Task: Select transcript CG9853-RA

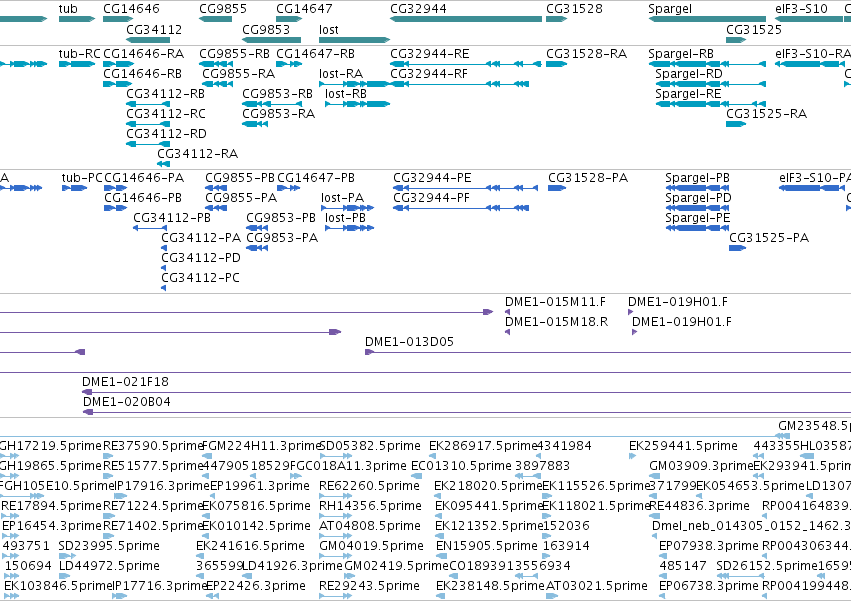Action: click(x=278, y=114)
